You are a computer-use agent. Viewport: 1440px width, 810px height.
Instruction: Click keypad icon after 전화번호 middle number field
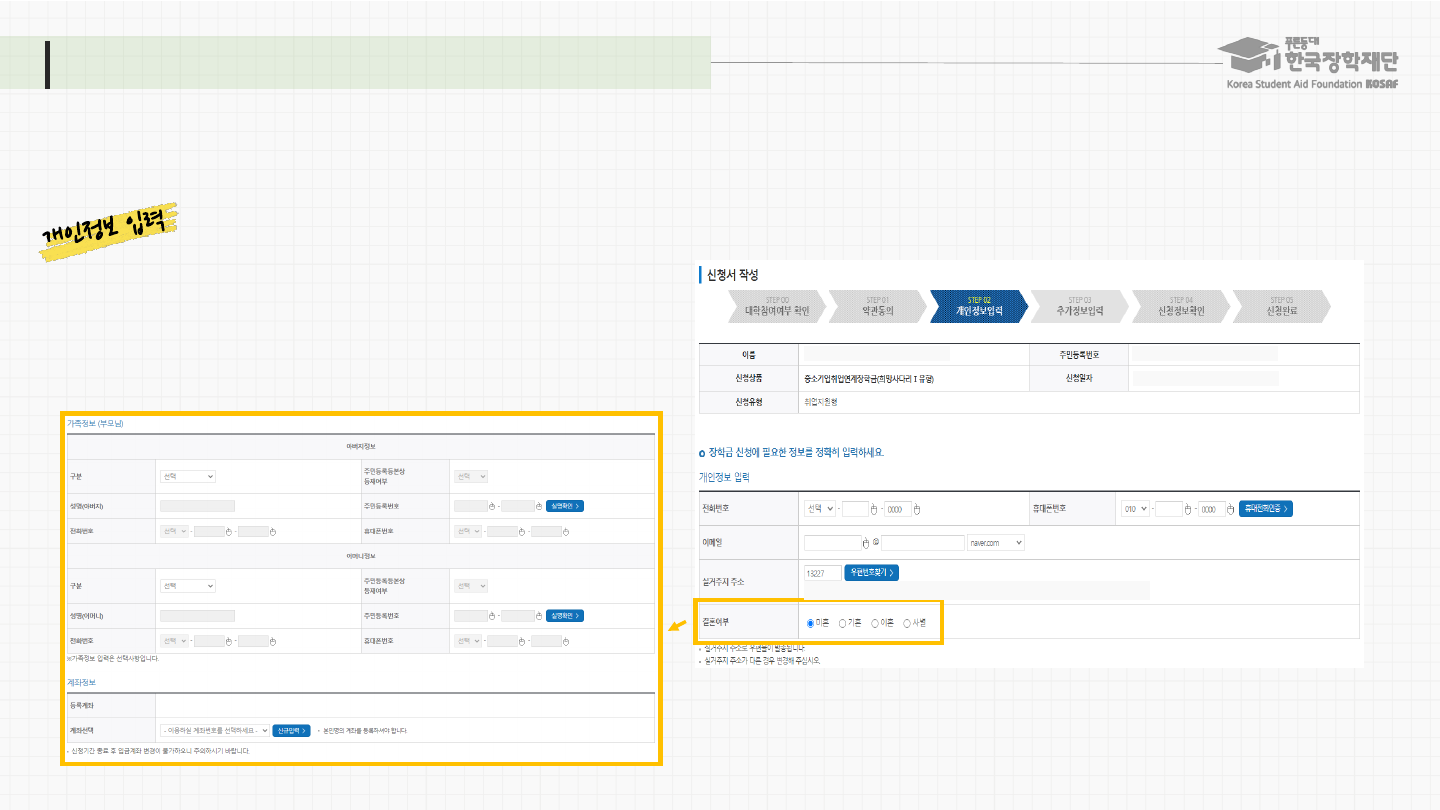pyautogui.click(x=873, y=509)
